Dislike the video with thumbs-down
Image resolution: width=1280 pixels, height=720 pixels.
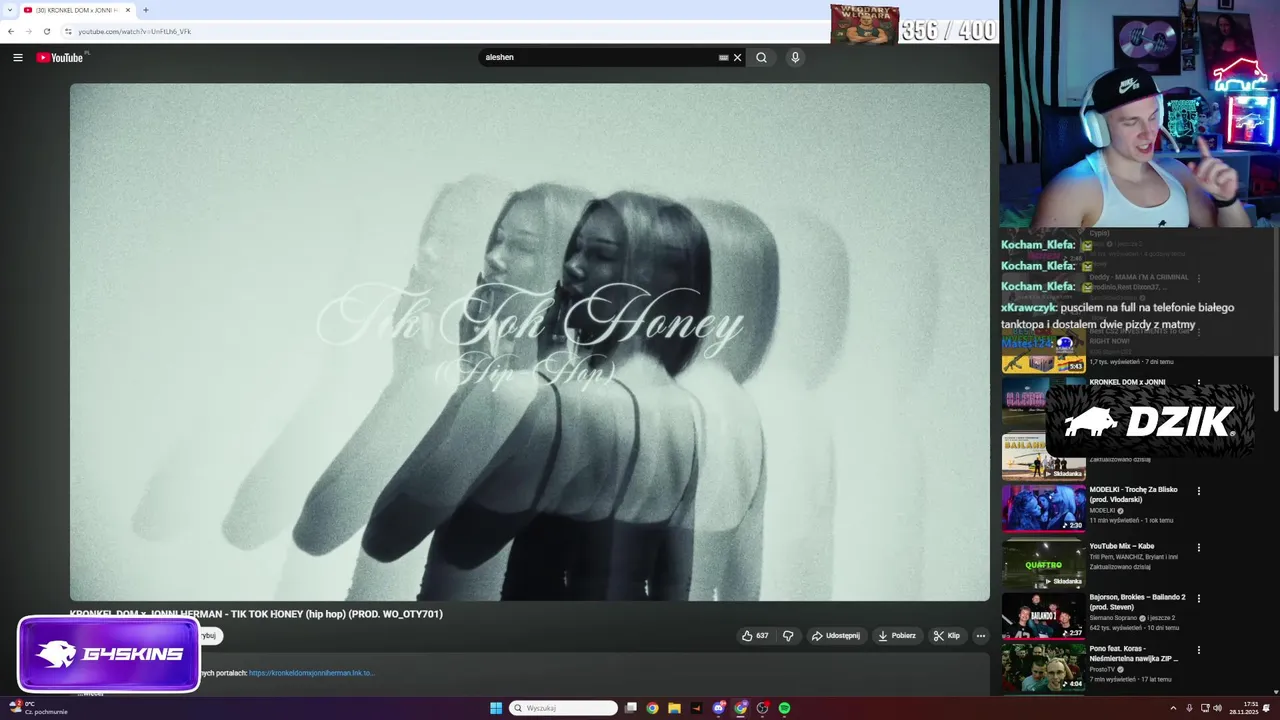click(788, 636)
